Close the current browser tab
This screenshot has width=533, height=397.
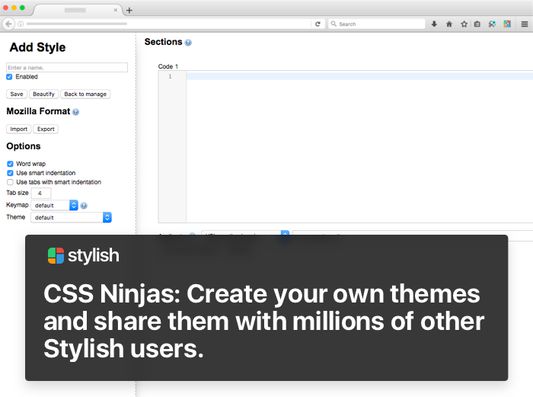coord(116,10)
